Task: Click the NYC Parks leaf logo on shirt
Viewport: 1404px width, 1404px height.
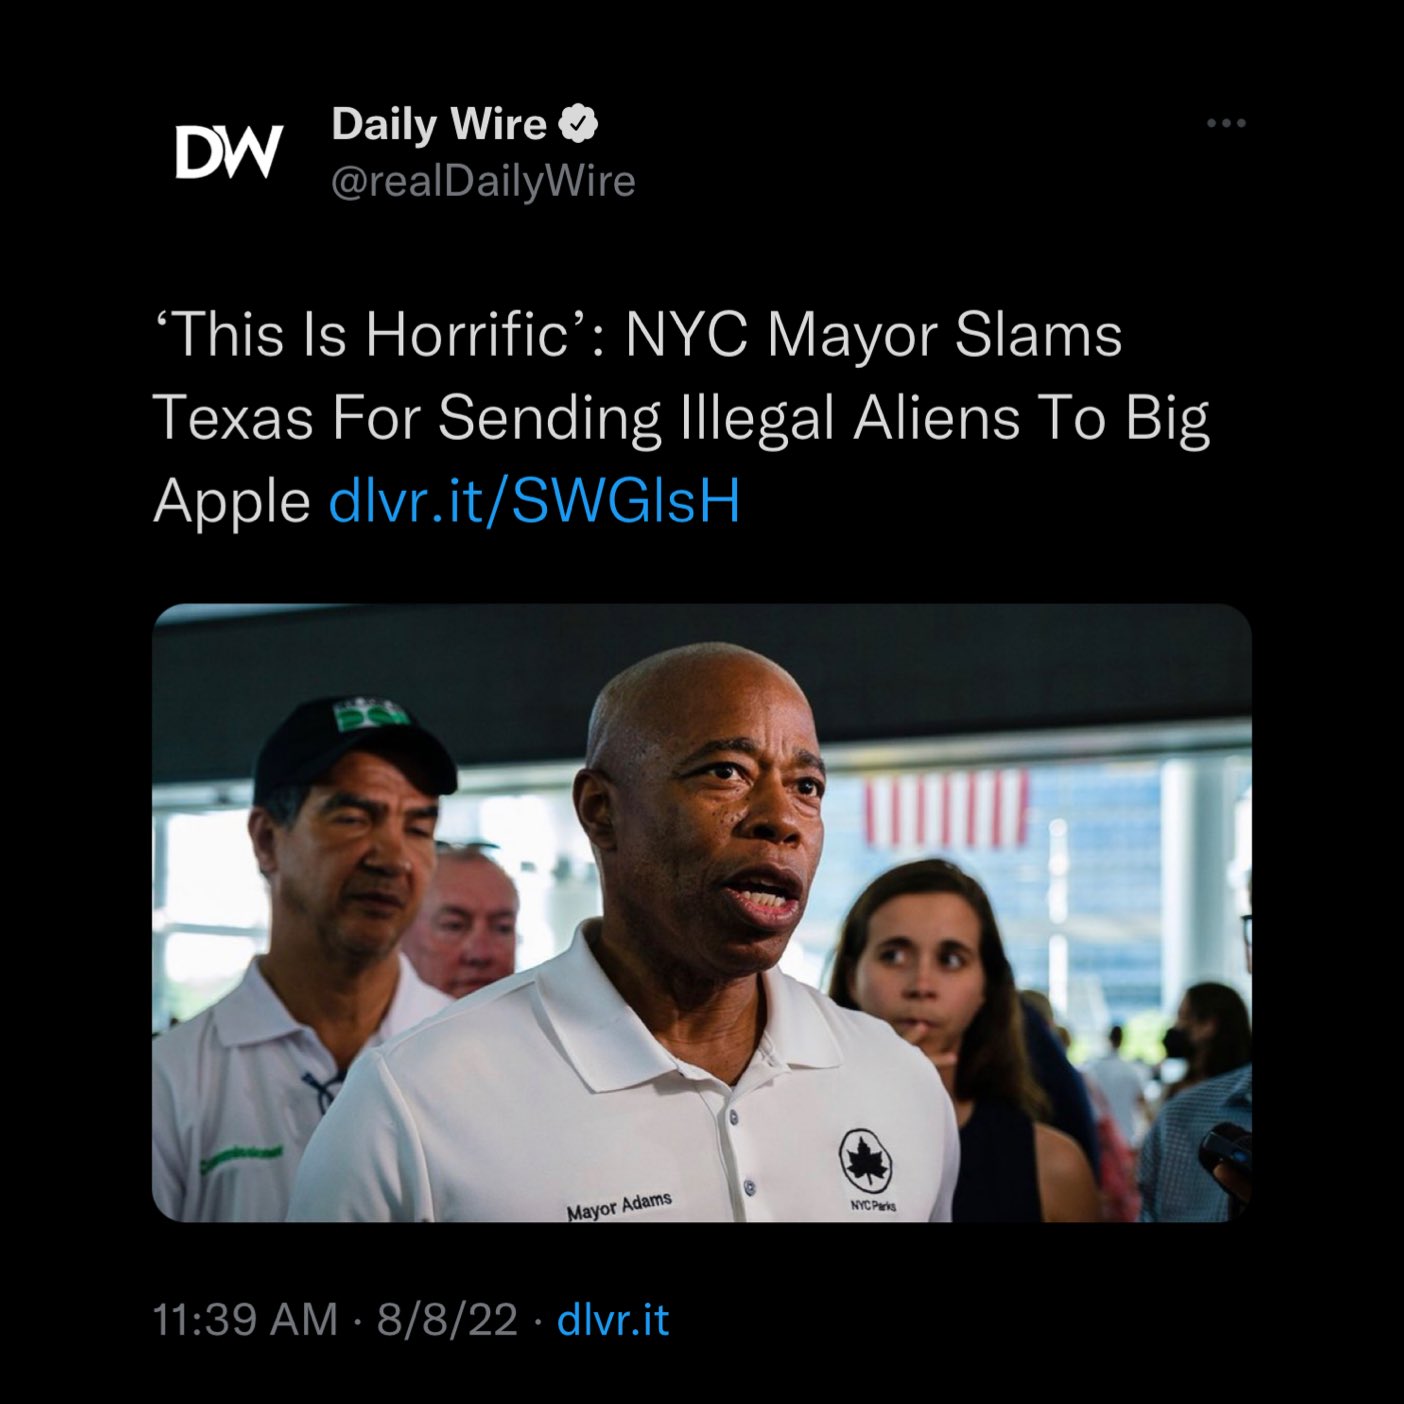Action: pos(866,1161)
